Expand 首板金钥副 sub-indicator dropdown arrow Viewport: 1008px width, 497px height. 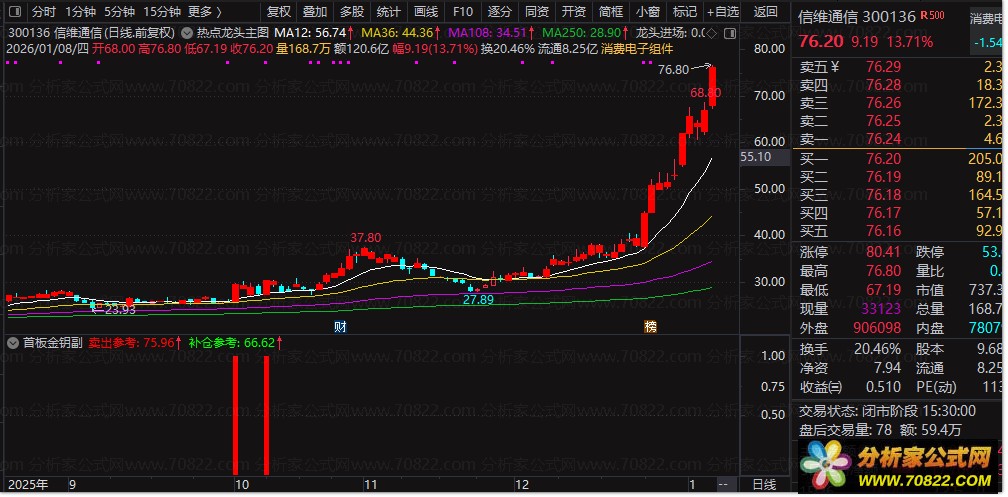[13, 343]
